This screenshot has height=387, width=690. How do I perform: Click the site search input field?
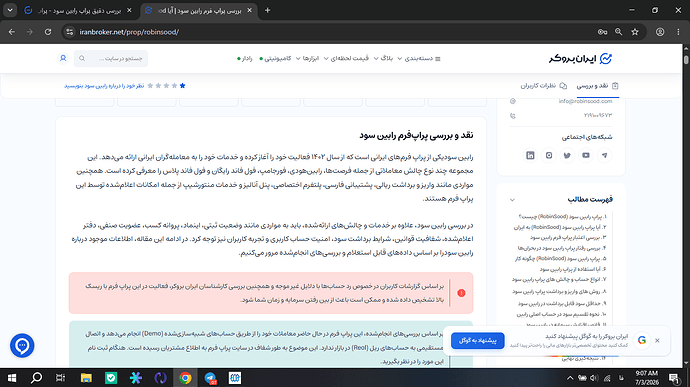pos(111,59)
